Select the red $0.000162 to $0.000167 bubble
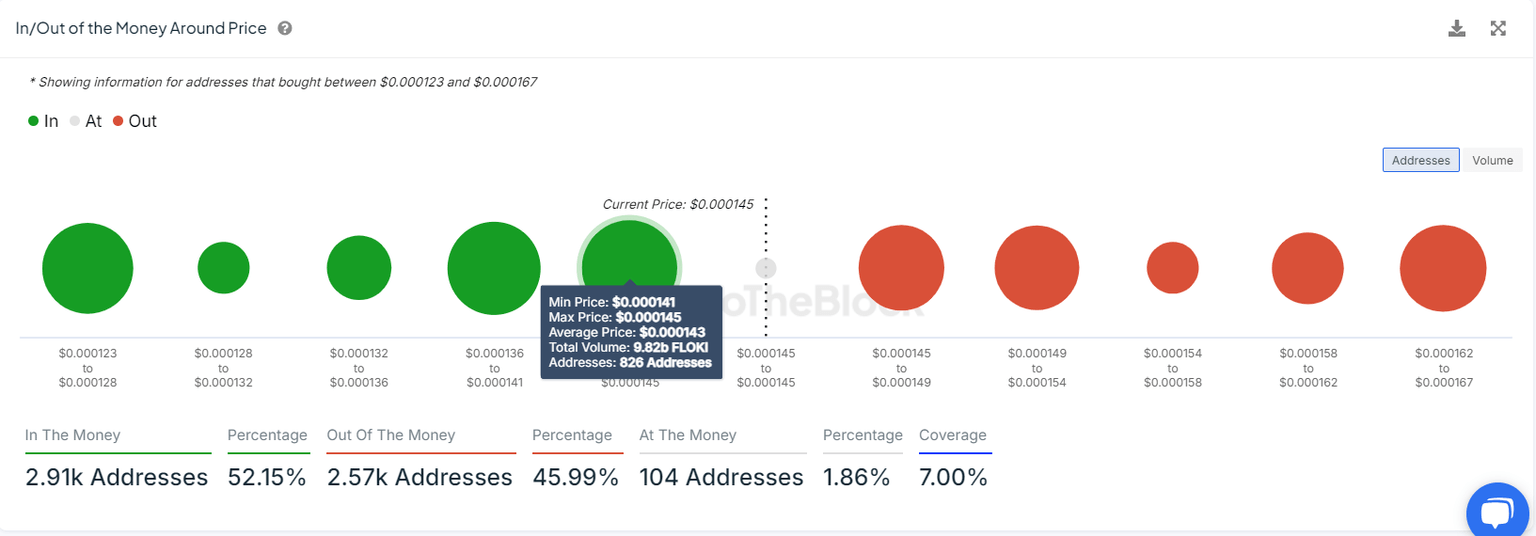Screen dimensions: 1536x536 [x=1443, y=268]
